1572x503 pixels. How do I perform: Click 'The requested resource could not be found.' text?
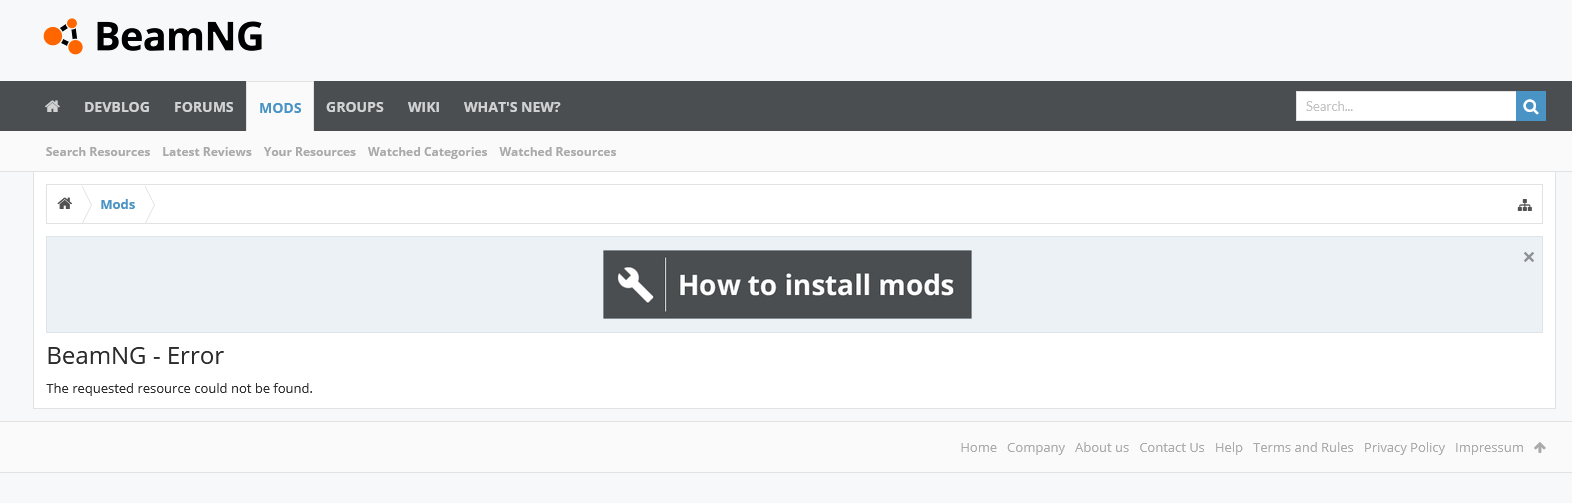(180, 389)
